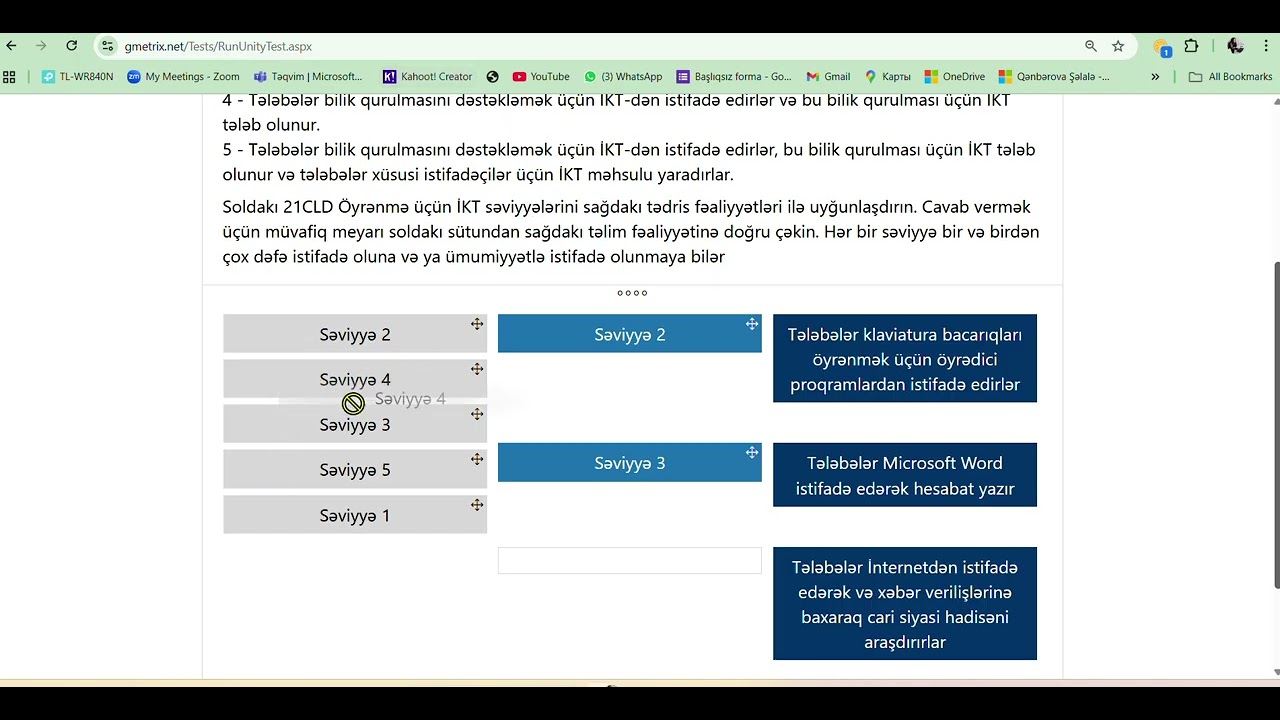
Task: Open the TL-WR840N bookmark
Action: pyautogui.click(x=77, y=76)
